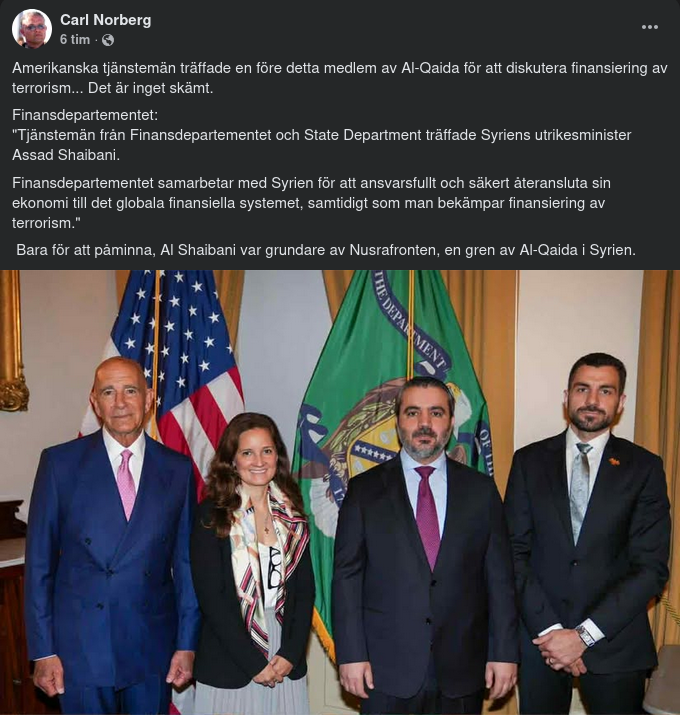Click the wristwatch on the rightmost man
Viewport: 680px width, 715px height.
[586, 636]
